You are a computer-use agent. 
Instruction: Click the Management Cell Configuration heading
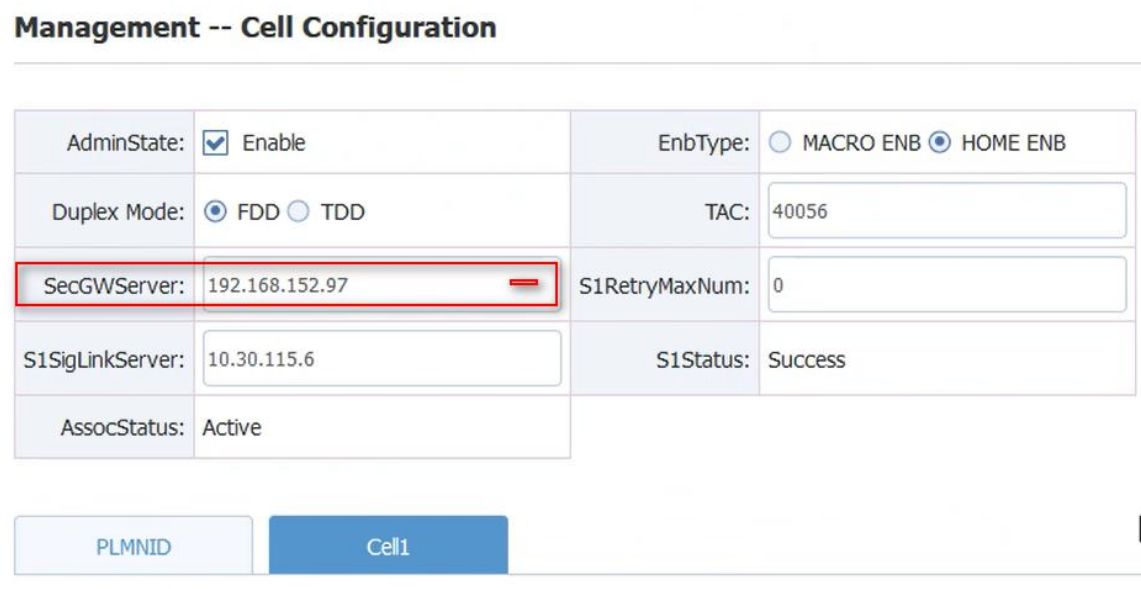click(256, 27)
